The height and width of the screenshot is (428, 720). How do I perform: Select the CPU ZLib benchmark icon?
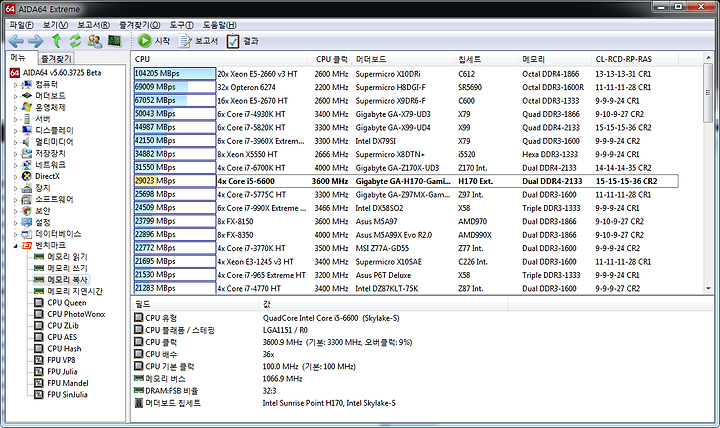pyautogui.click(x=39, y=326)
